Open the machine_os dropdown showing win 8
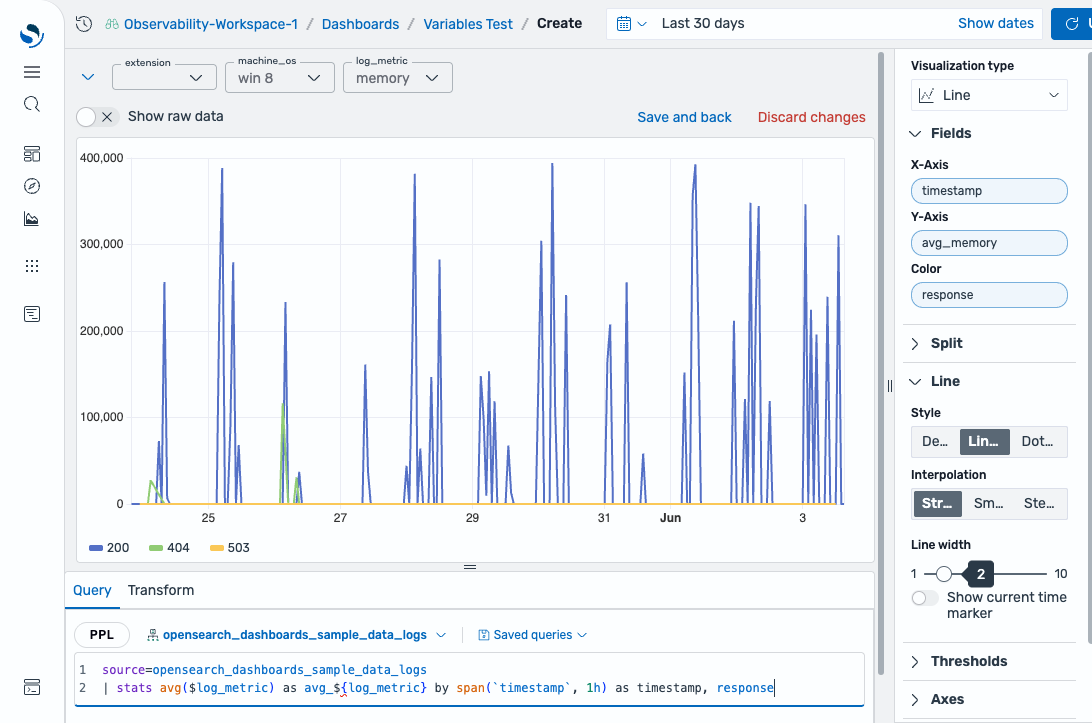 tap(280, 77)
